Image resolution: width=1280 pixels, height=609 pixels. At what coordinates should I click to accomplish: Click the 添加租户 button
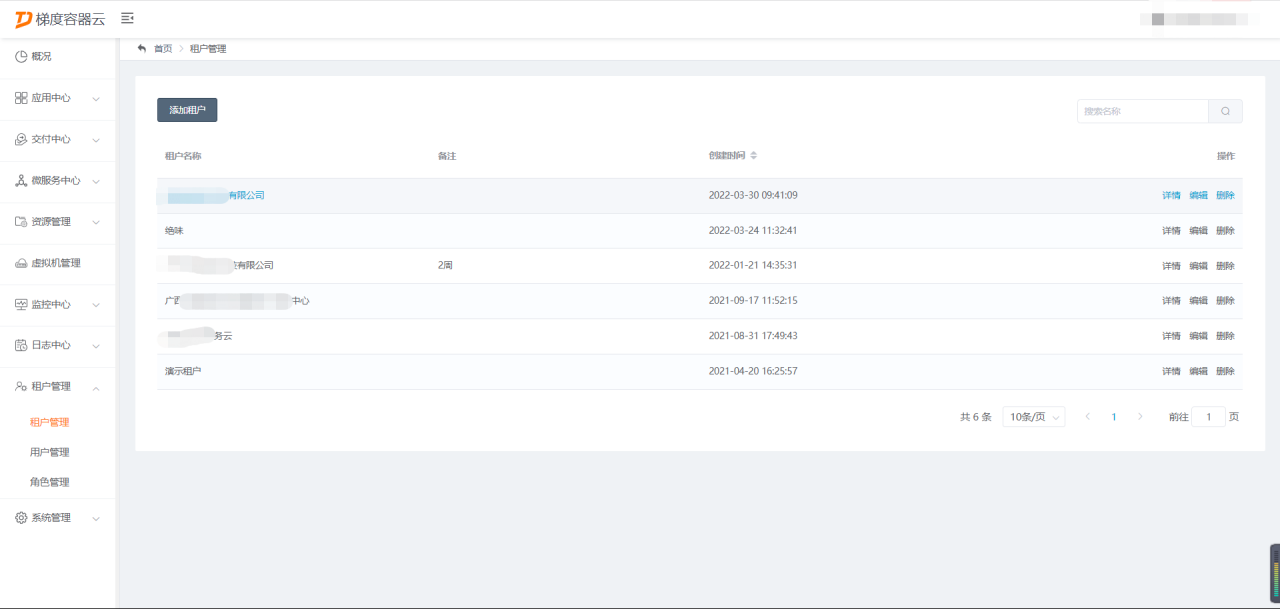tap(187, 110)
